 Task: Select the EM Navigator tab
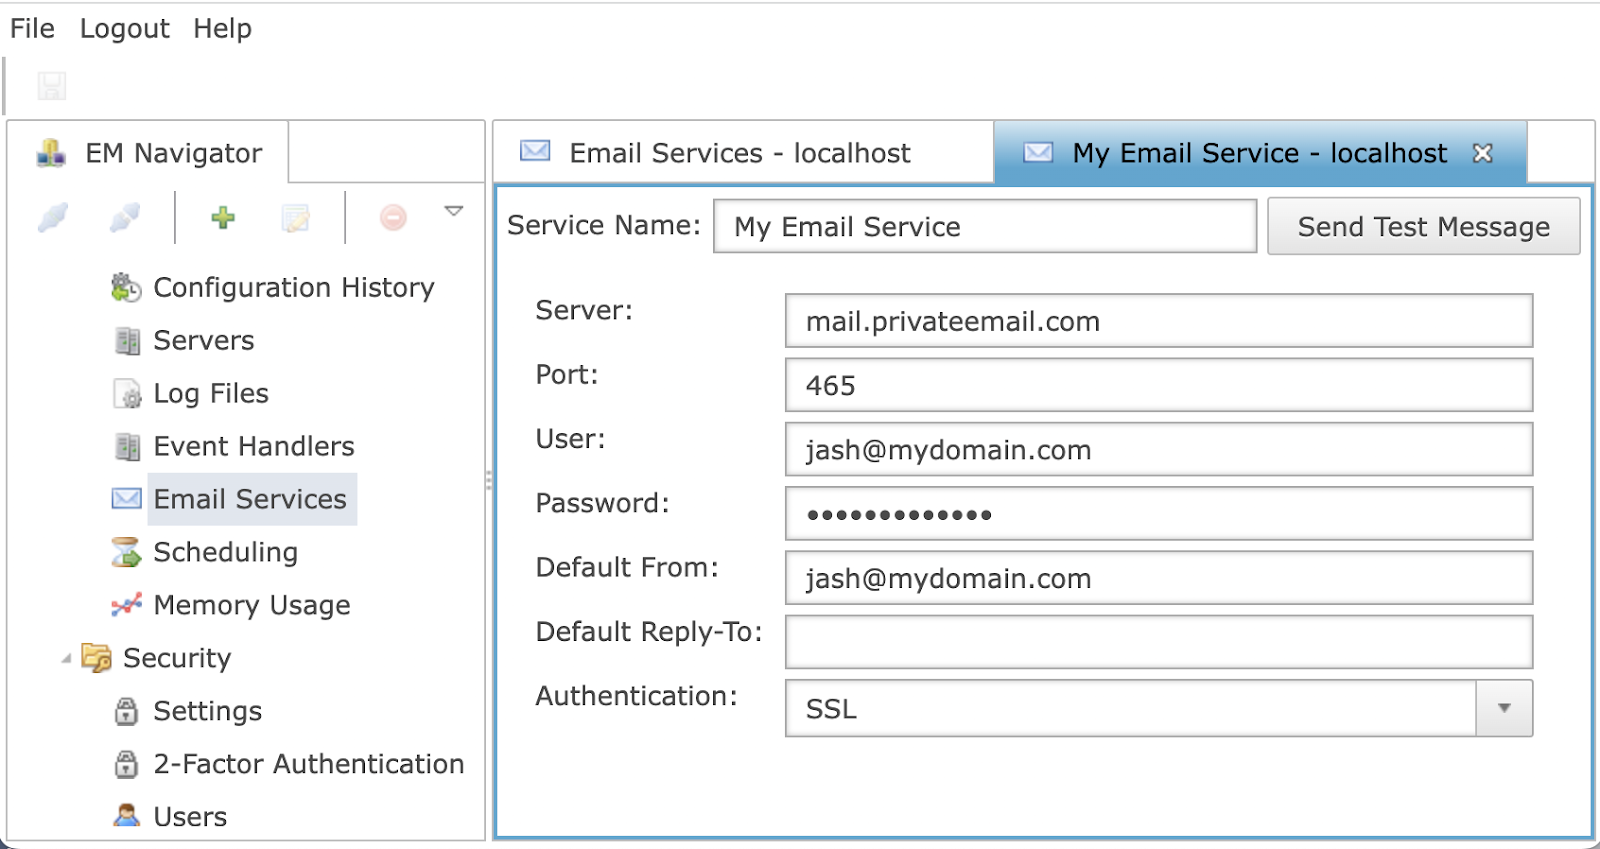click(x=149, y=152)
